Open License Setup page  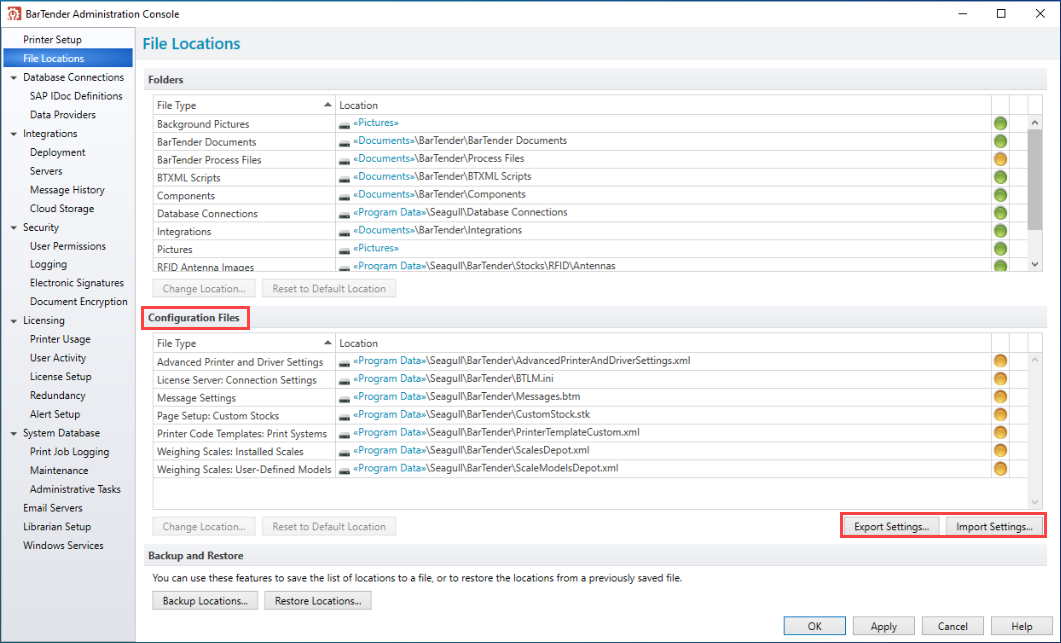point(60,377)
